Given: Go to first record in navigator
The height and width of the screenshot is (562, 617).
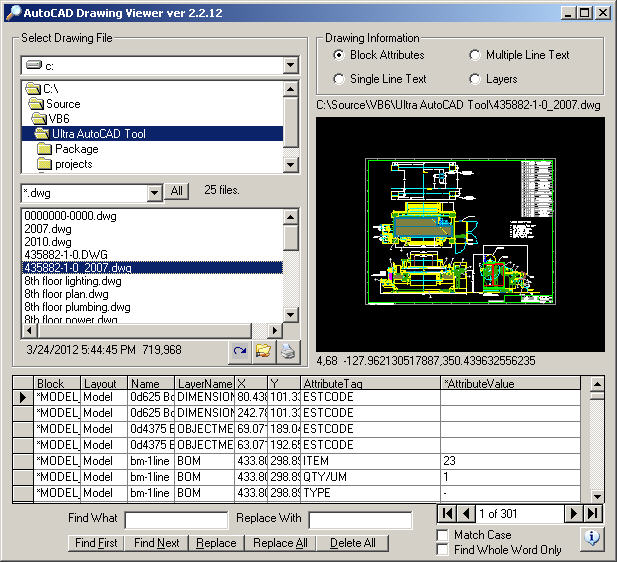Looking at the screenshot, I should point(446,513).
